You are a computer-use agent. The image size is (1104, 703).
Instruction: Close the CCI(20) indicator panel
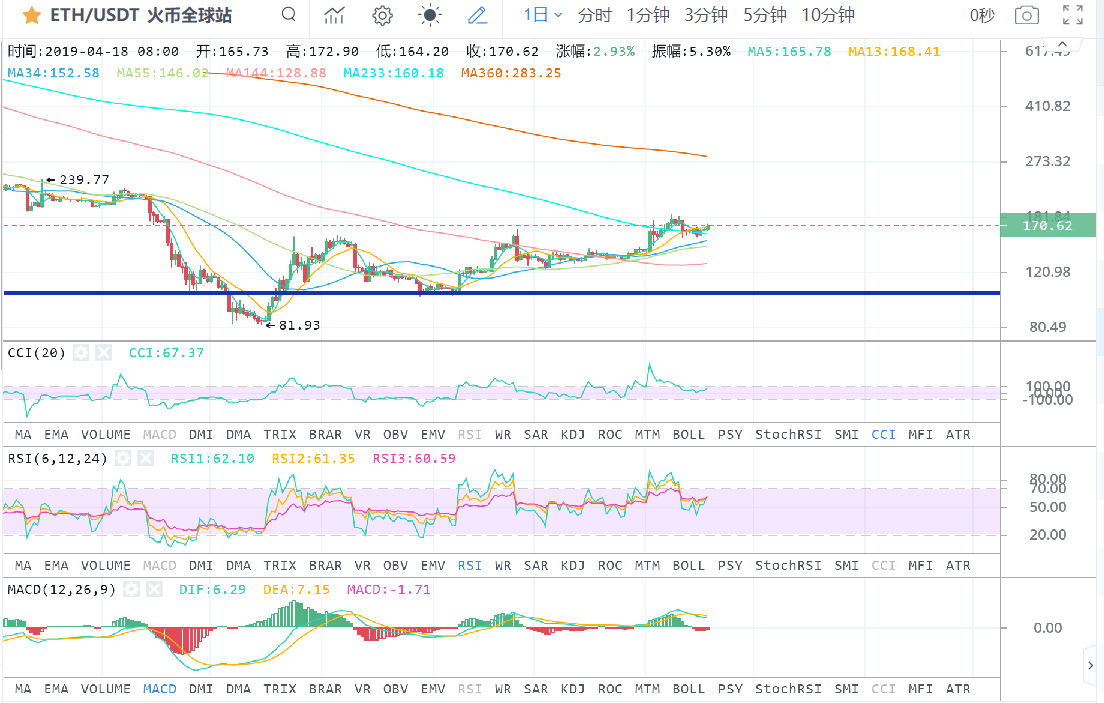point(103,353)
